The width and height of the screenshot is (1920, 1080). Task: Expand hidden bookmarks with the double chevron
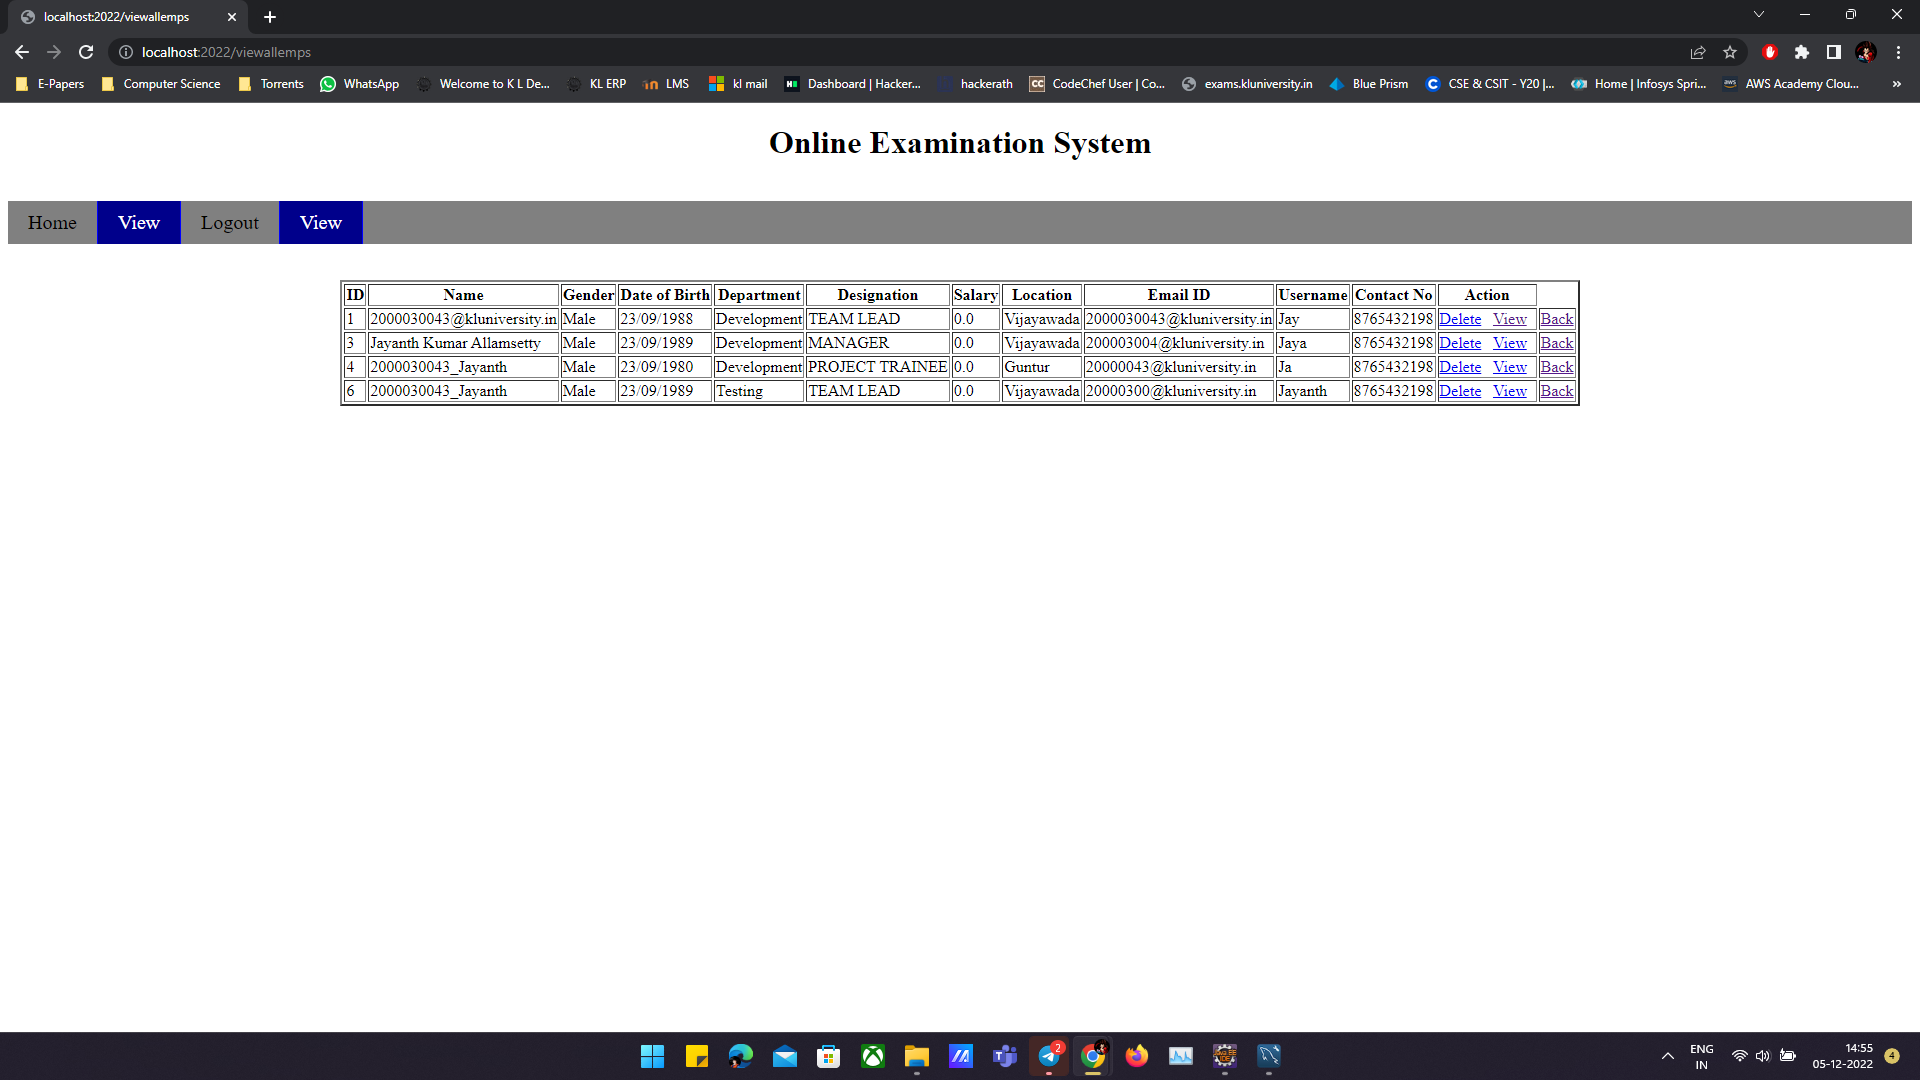[1898, 84]
